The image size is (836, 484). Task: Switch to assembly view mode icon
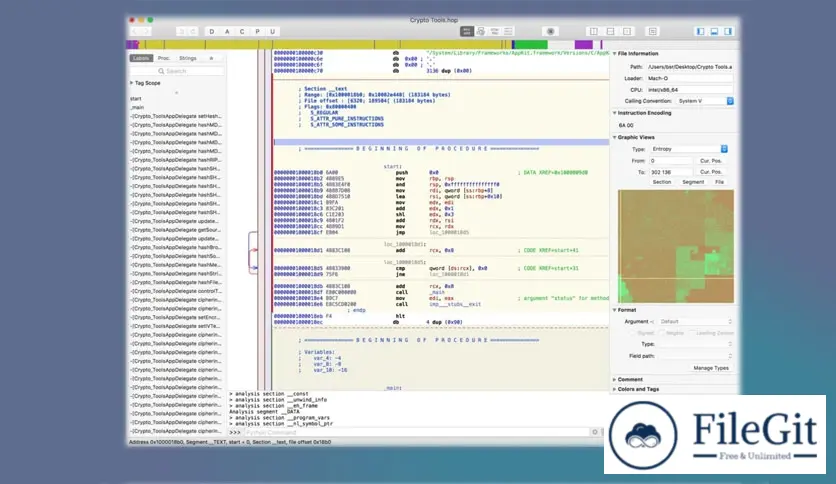467,31
